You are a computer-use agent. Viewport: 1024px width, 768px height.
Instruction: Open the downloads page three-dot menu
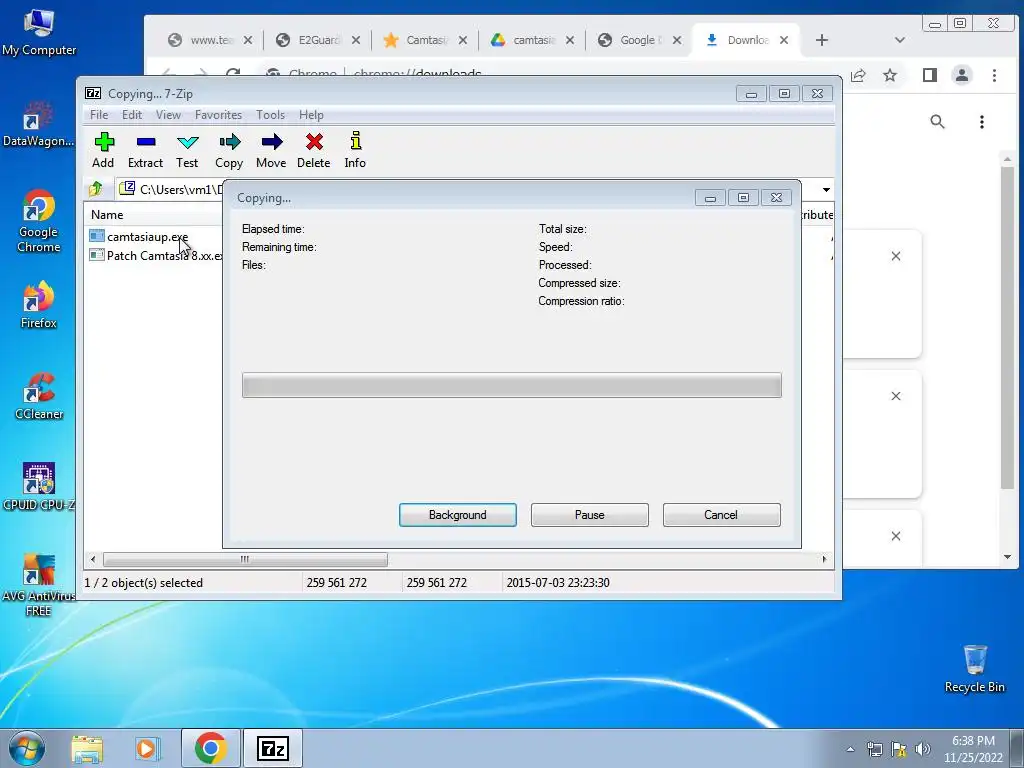(x=982, y=121)
